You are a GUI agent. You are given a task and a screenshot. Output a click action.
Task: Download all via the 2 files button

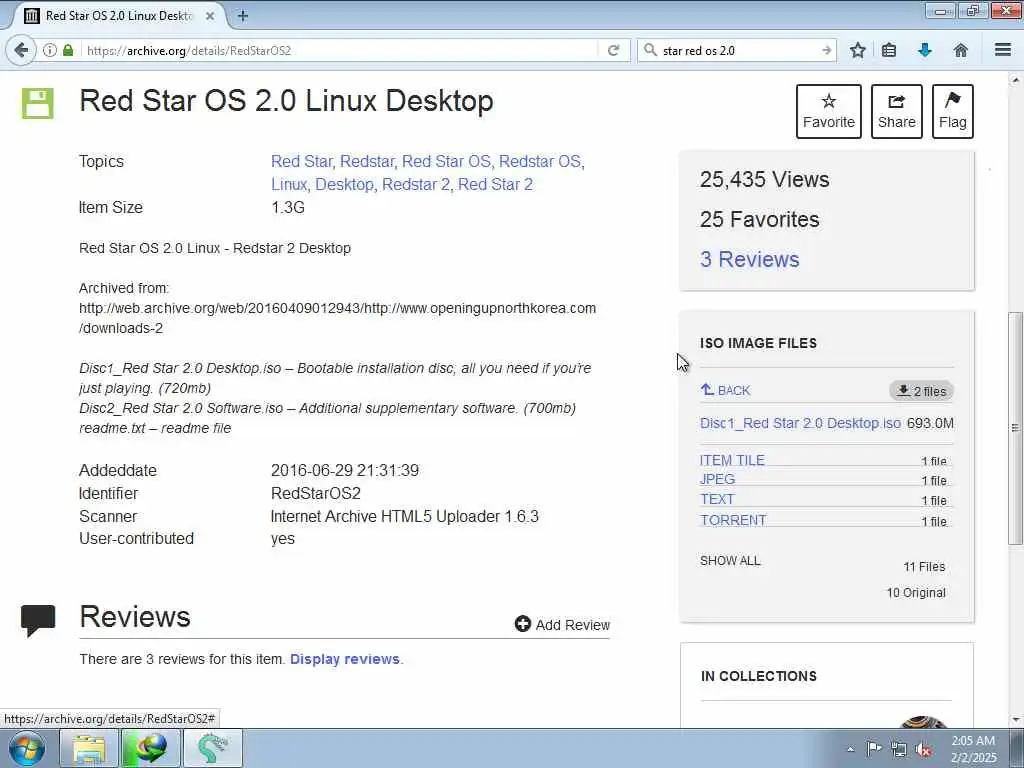point(921,391)
